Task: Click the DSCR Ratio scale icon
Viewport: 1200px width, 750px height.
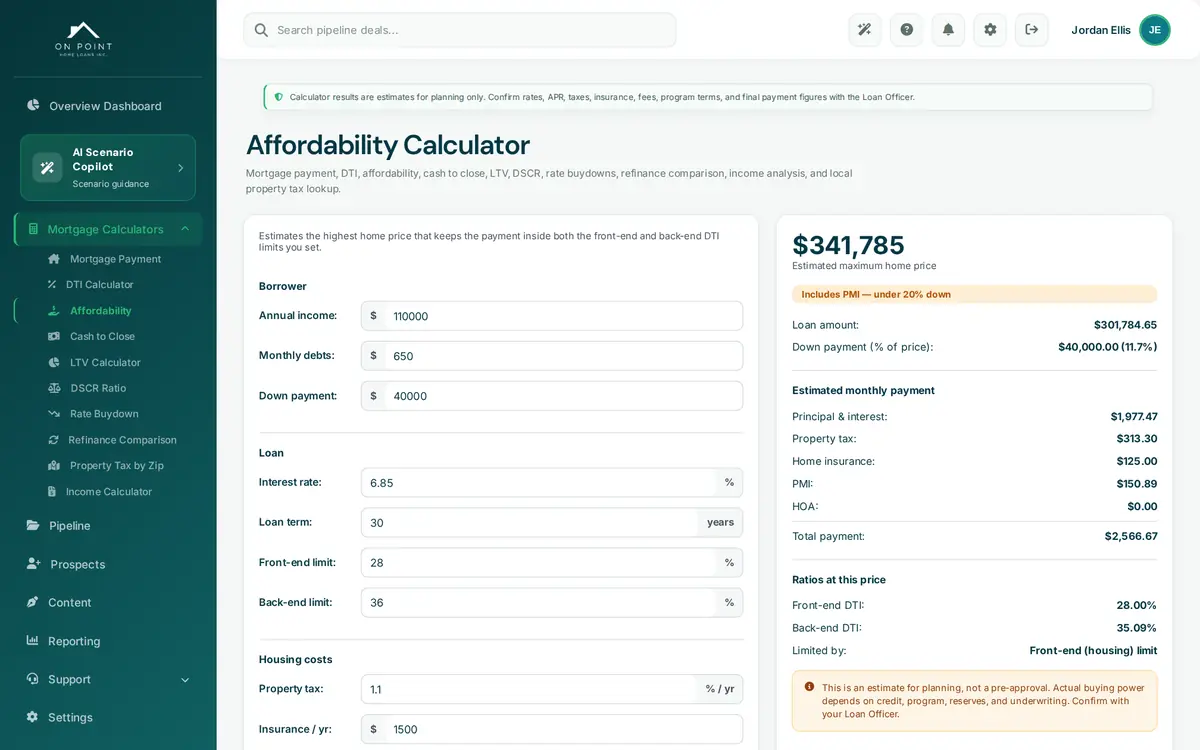Action: click(54, 388)
